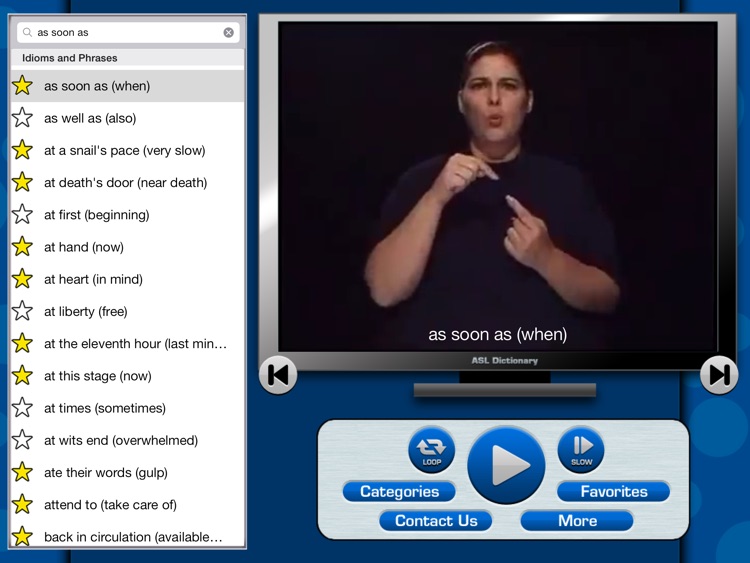Image resolution: width=750 pixels, height=563 pixels.
Task: Go to previous sign with skip-back button
Action: 278,375
